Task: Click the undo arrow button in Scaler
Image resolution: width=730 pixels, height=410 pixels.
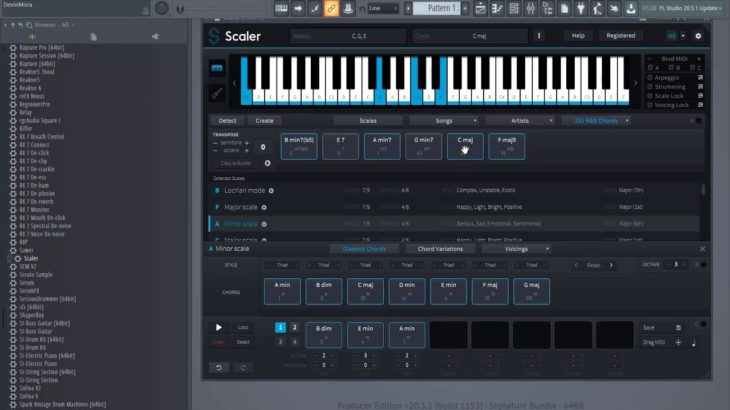Action: [x=219, y=367]
